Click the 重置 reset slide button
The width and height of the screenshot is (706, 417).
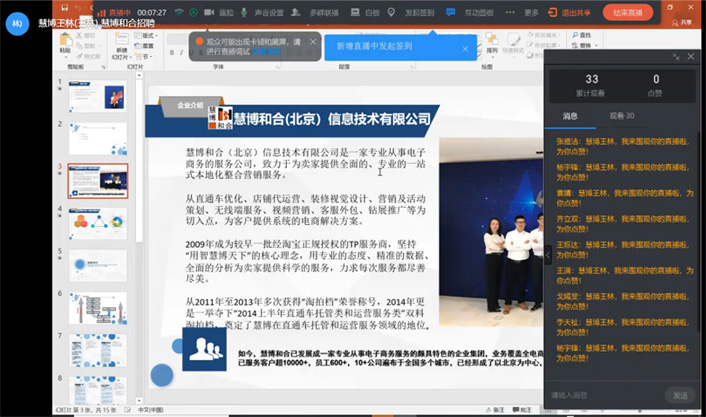coord(144,46)
